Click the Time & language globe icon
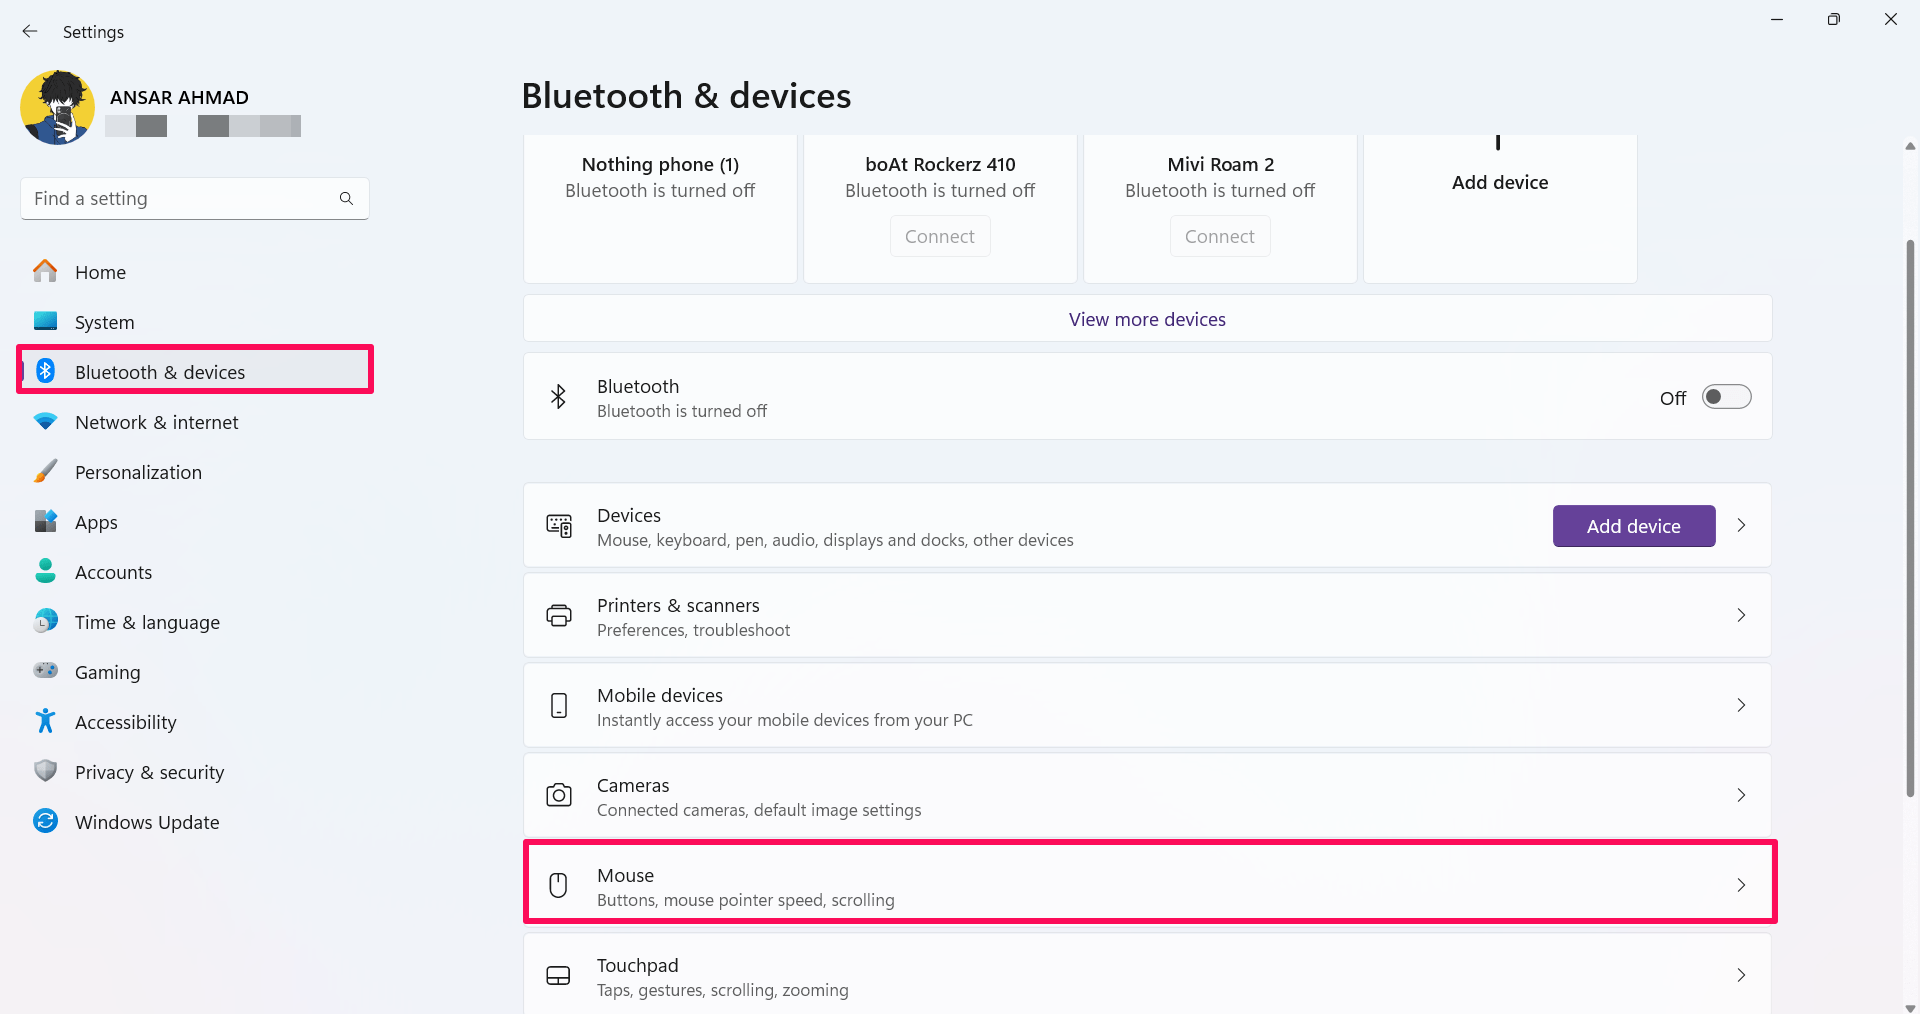This screenshot has width=1920, height=1014. [45, 621]
